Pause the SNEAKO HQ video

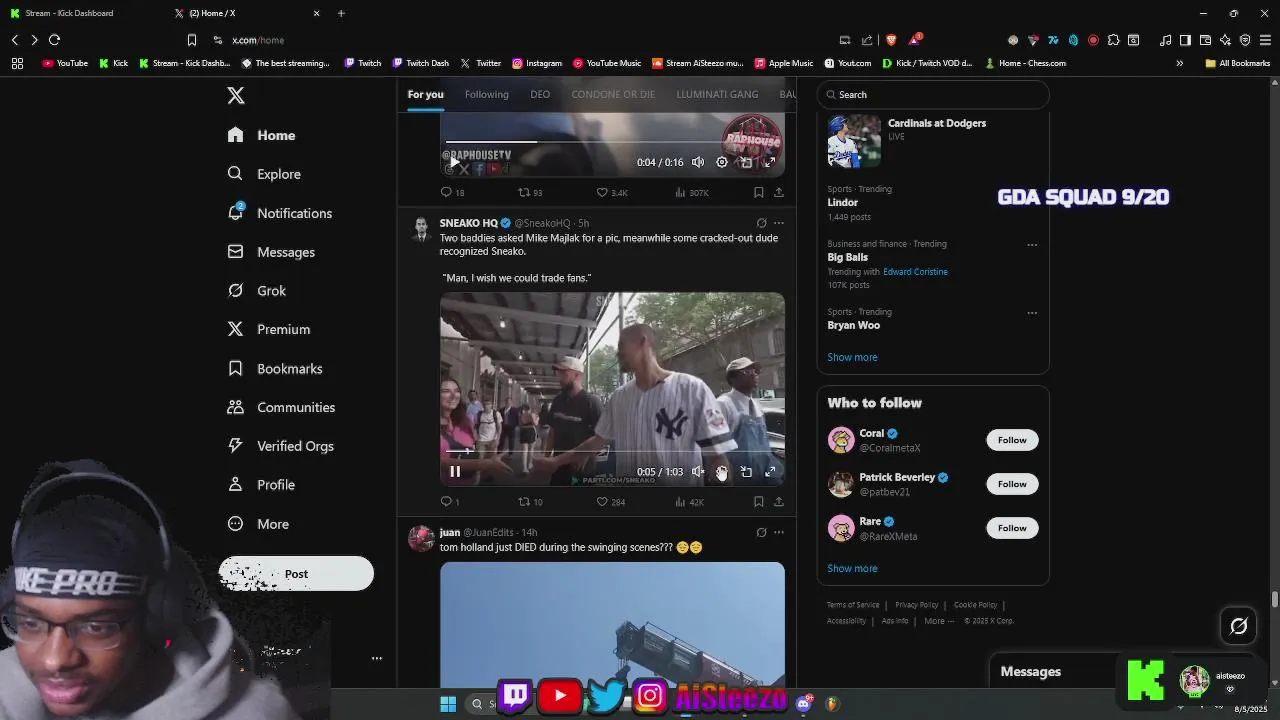pyautogui.click(x=455, y=472)
